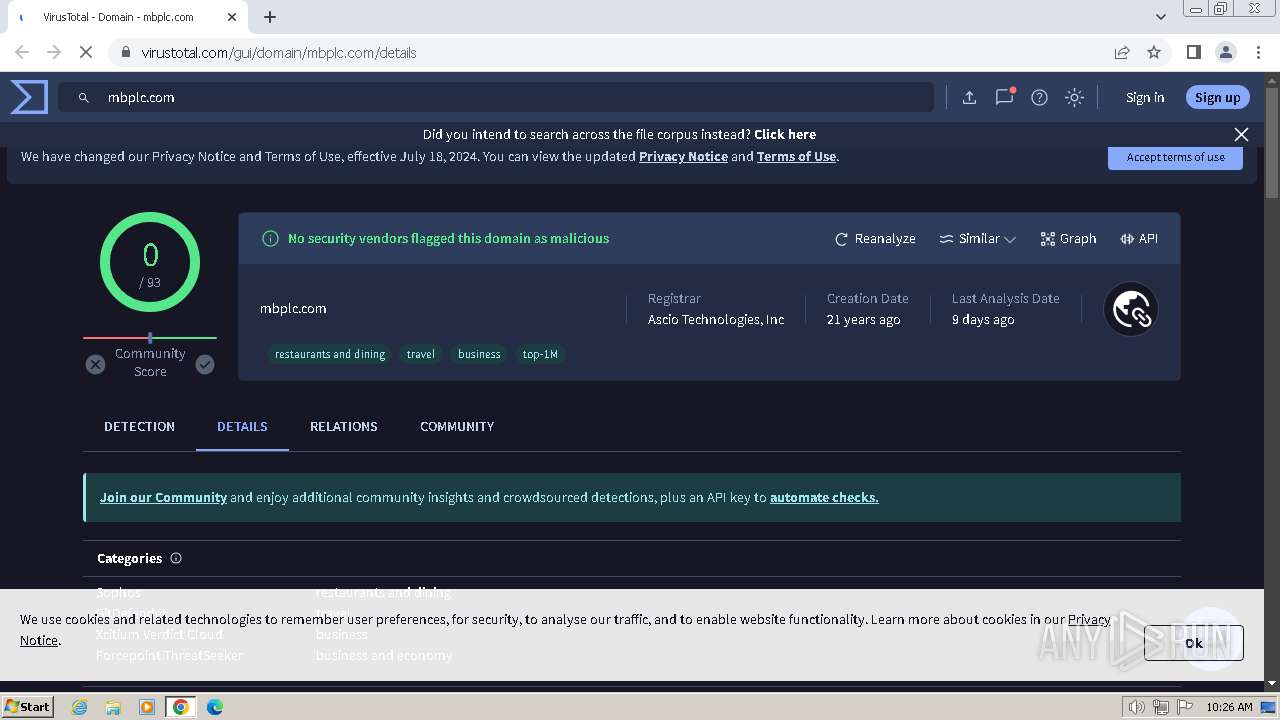
Task: Open the Privacy Notice link in banner
Action: pyautogui.click(x=683, y=156)
